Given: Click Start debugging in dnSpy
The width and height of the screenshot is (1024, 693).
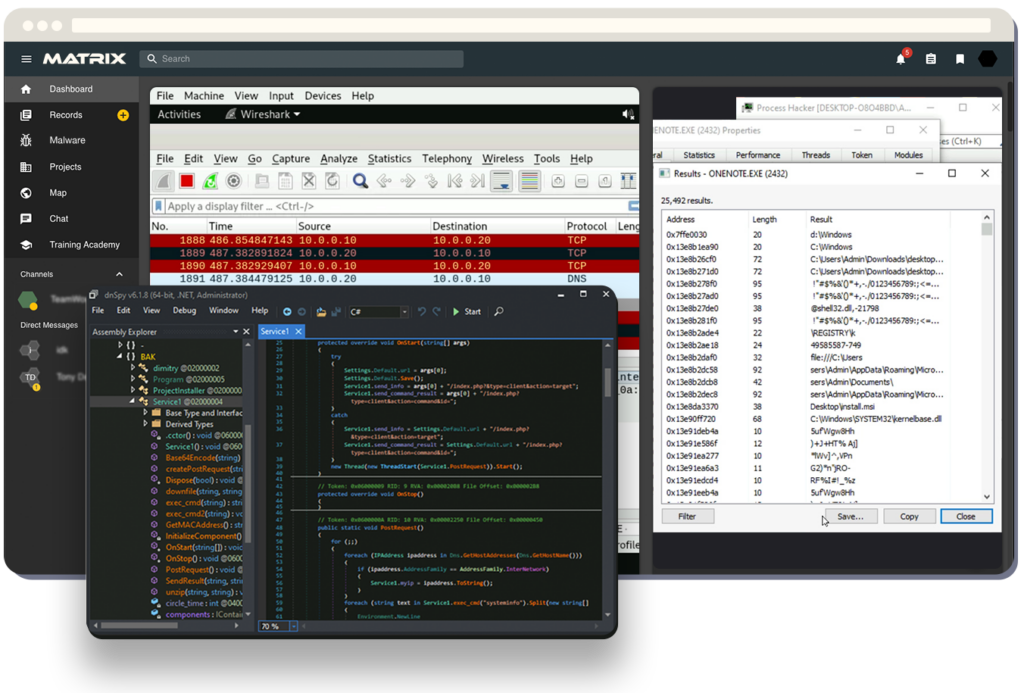Looking at the screenshot, I should (467, 312).
